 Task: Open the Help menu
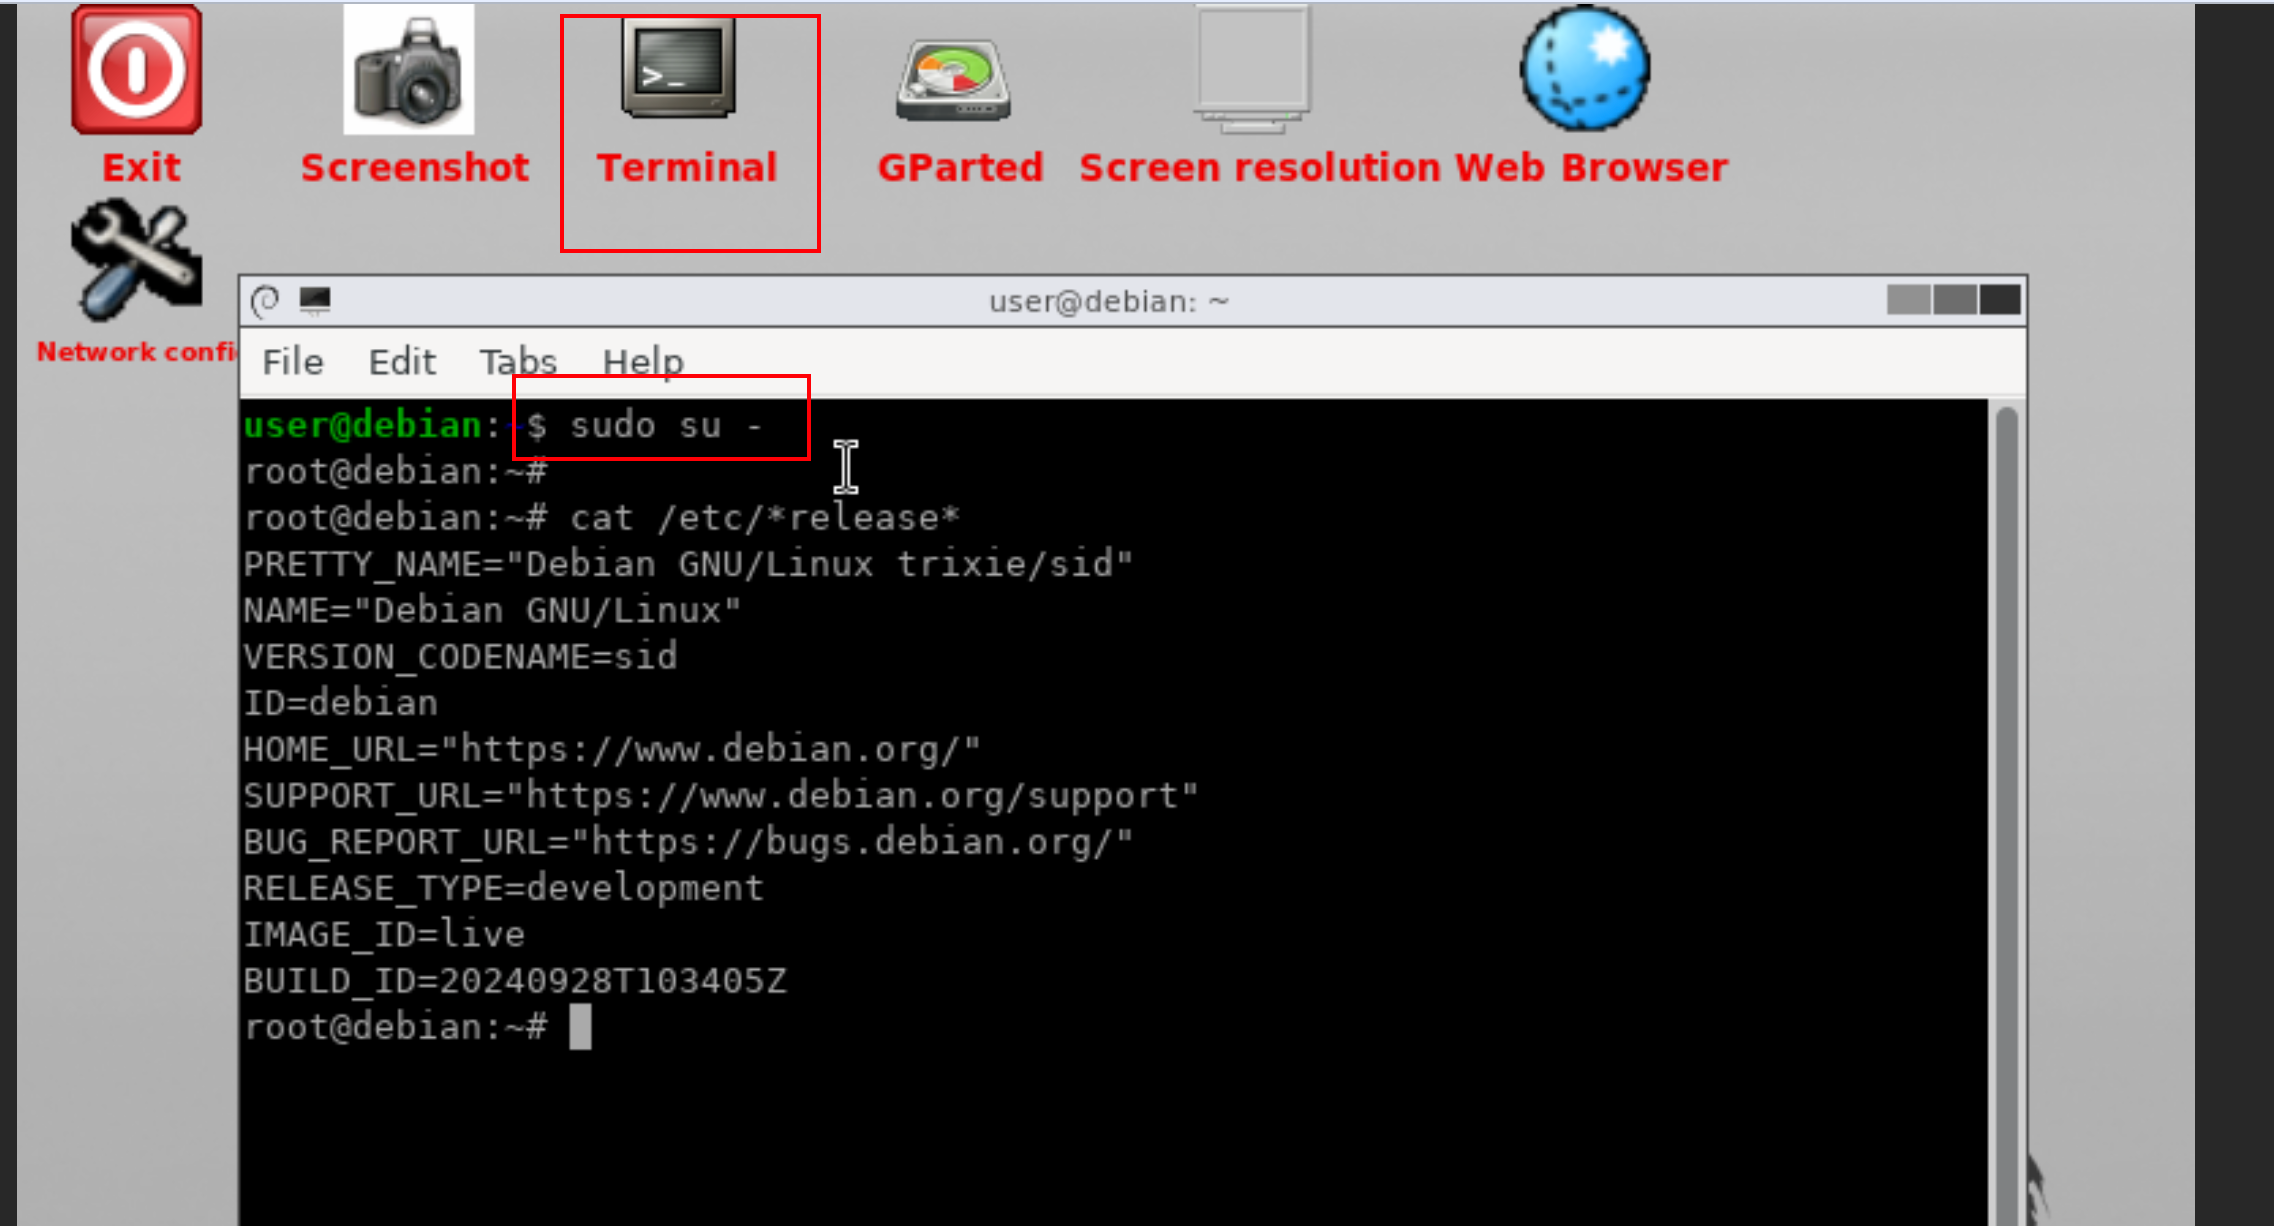643,362
